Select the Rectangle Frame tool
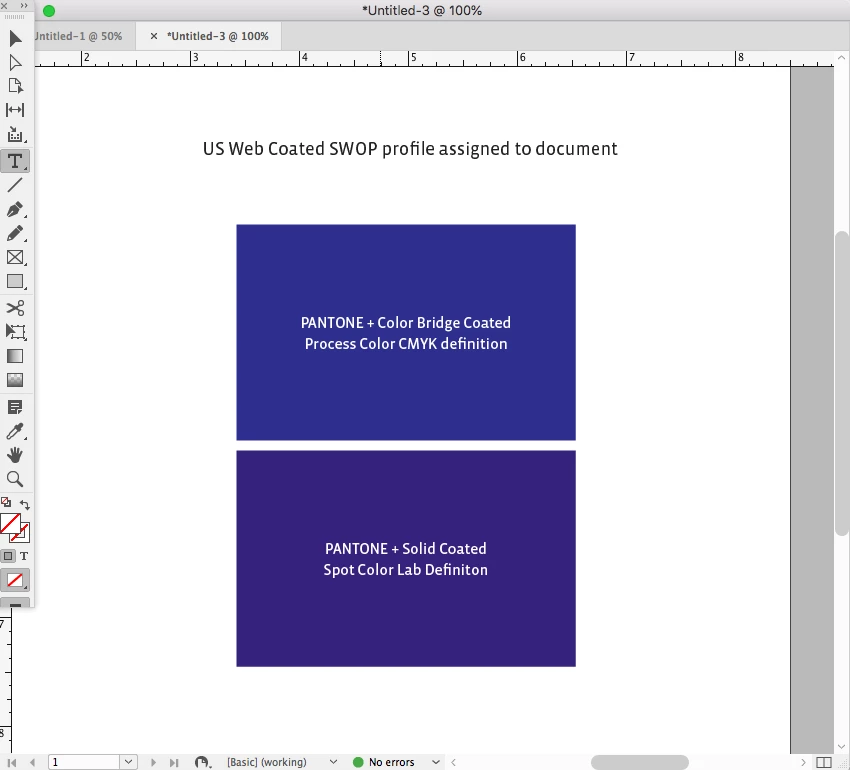 coord(15,257)
